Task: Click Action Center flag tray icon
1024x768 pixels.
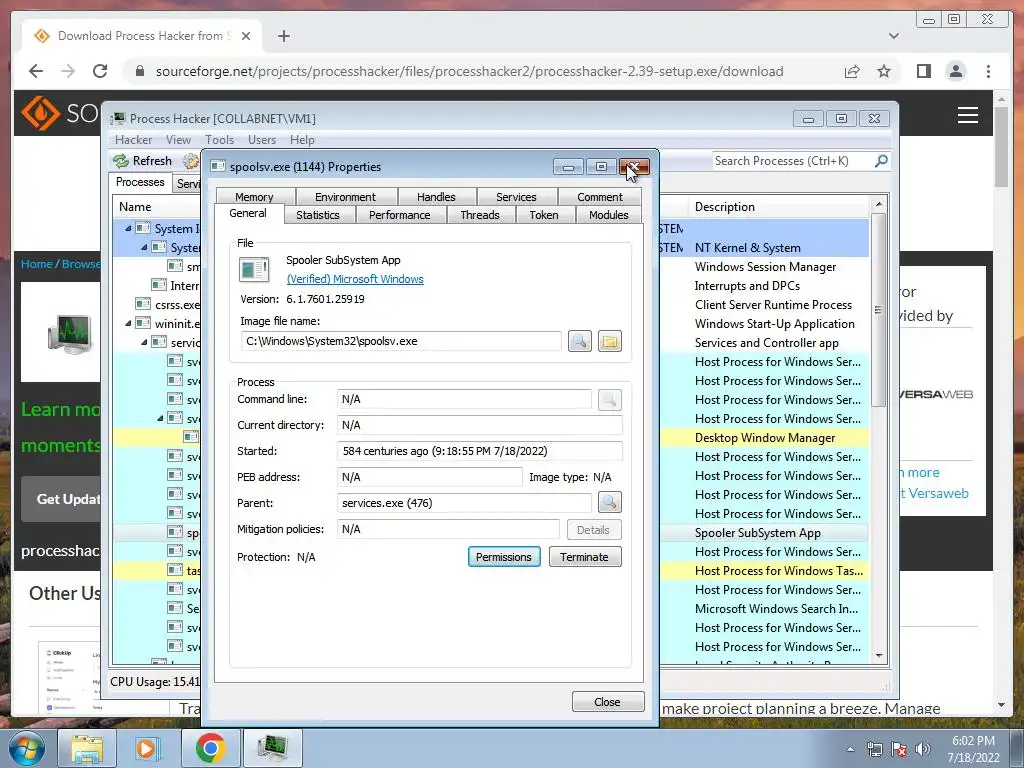Action: point(899,749)
